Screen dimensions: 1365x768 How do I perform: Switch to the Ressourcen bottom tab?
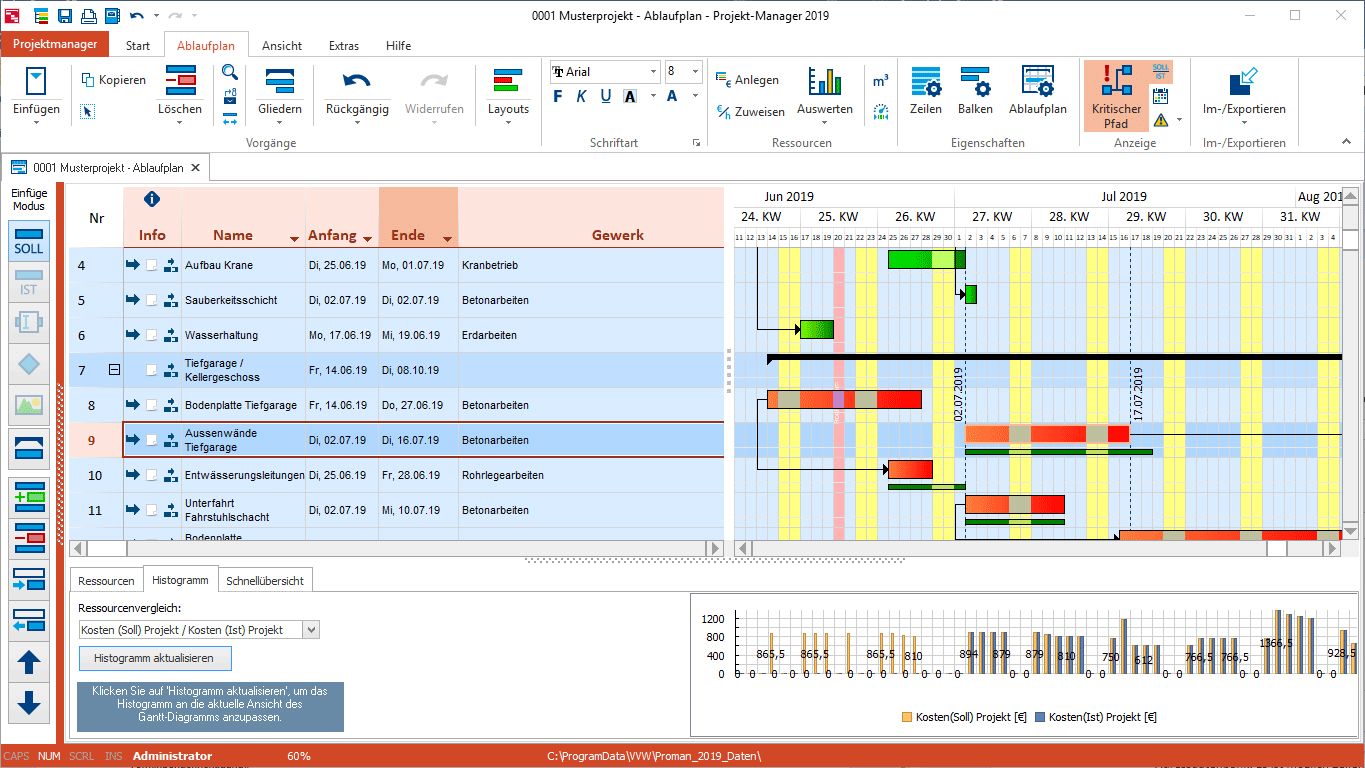coord(106,581)
